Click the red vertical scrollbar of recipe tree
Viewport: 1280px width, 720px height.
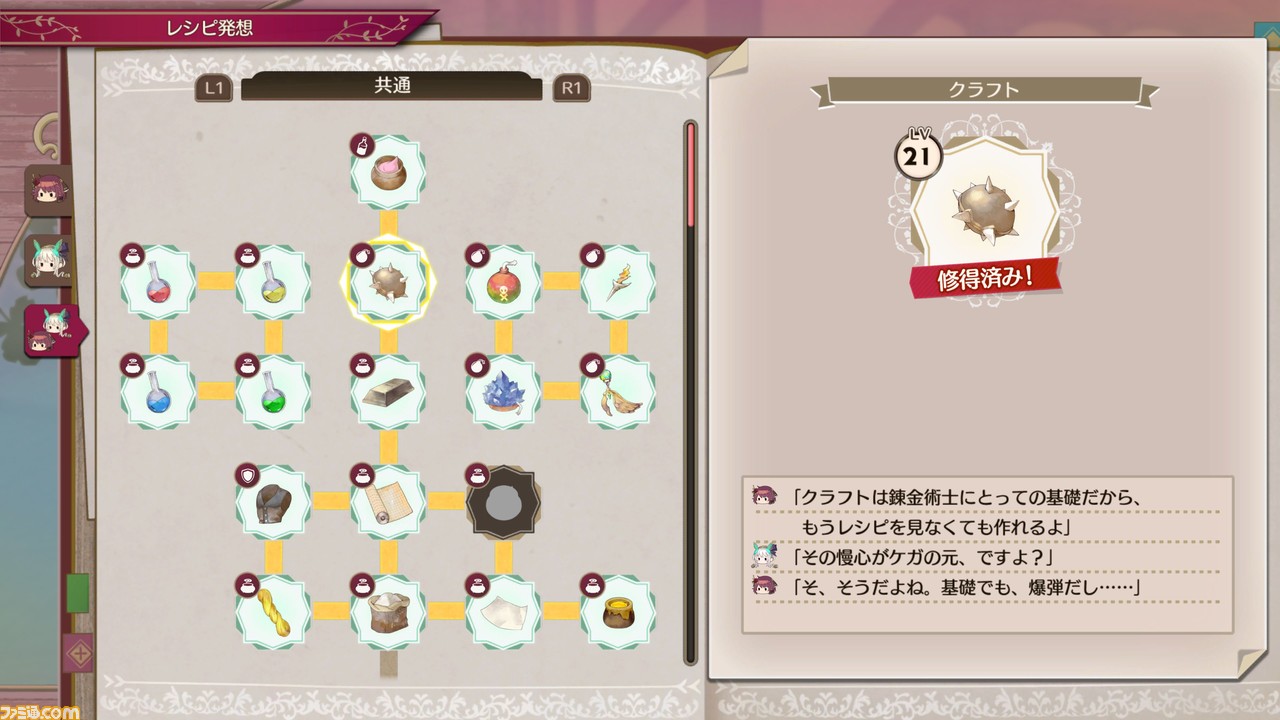[689, 176]
